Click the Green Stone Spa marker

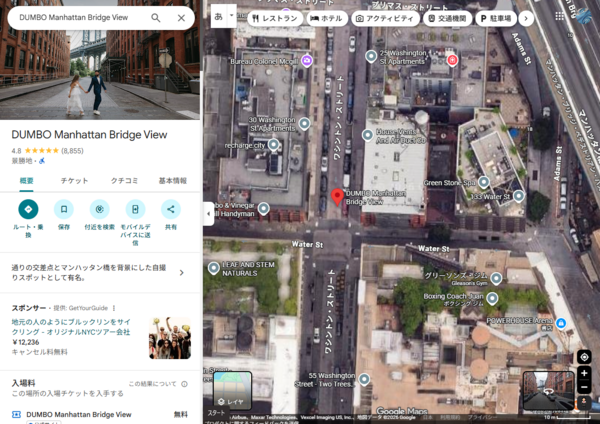pyautogui.click(x=484, y=182)
